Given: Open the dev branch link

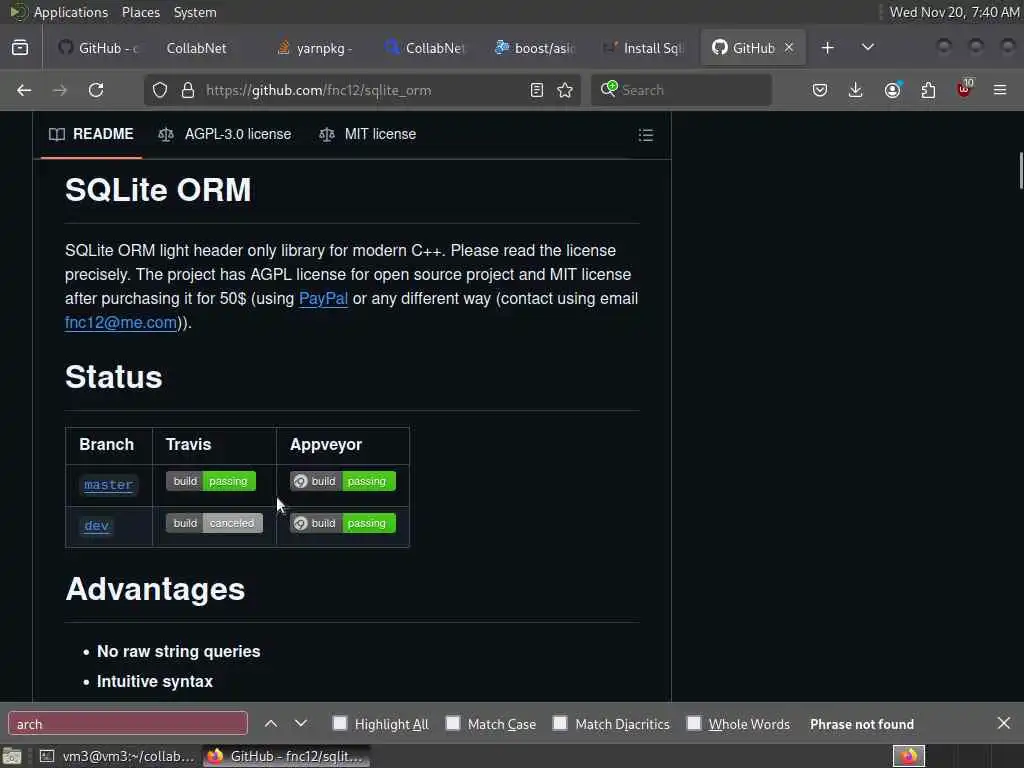Looking at the screenshot, I should point(97,526).
